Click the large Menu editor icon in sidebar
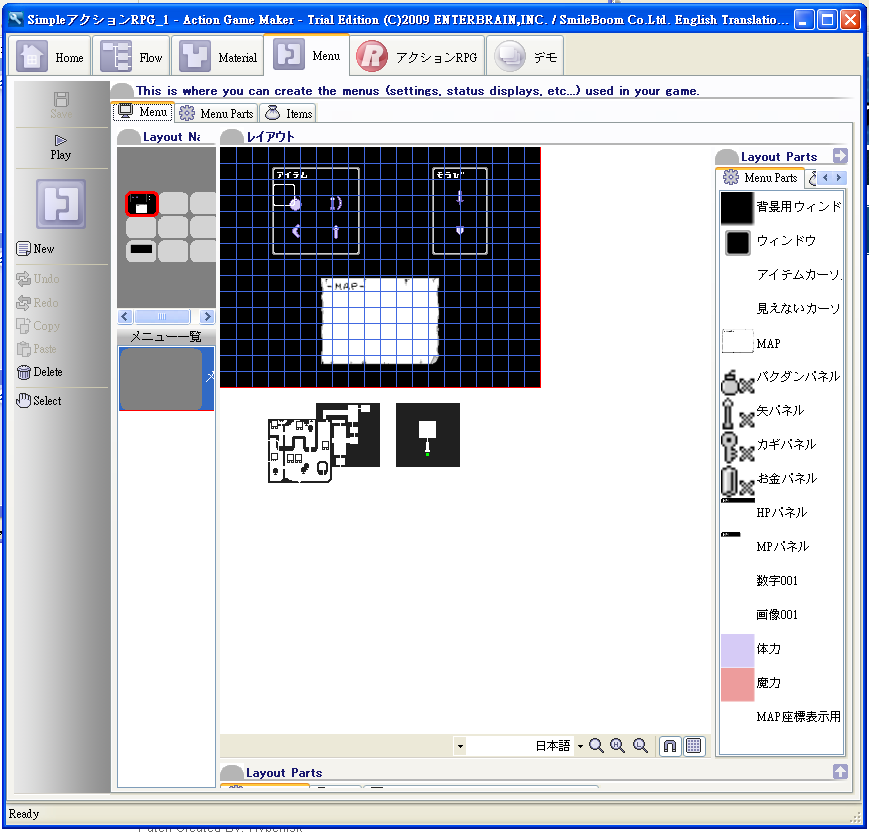The width and height of the screenshot is (869, 832). 61,203
